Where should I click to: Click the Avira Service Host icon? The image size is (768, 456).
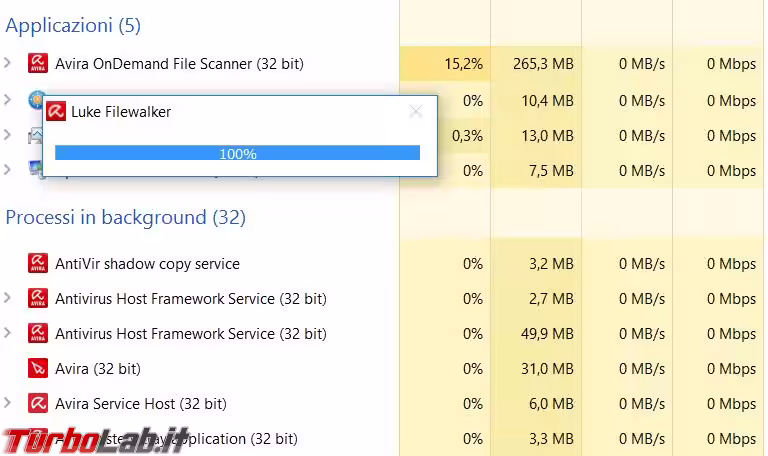pyautogui.click(x=38, y=404)
